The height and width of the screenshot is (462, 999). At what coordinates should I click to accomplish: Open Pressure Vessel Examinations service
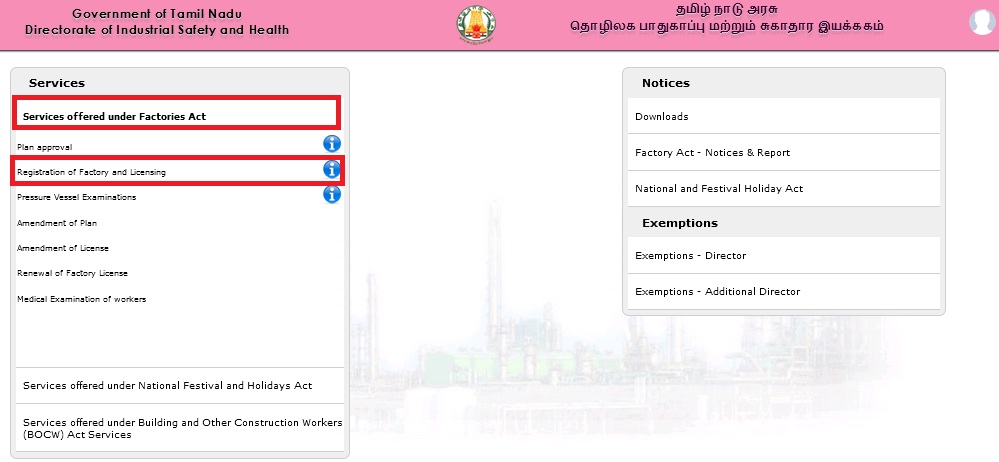76,197
